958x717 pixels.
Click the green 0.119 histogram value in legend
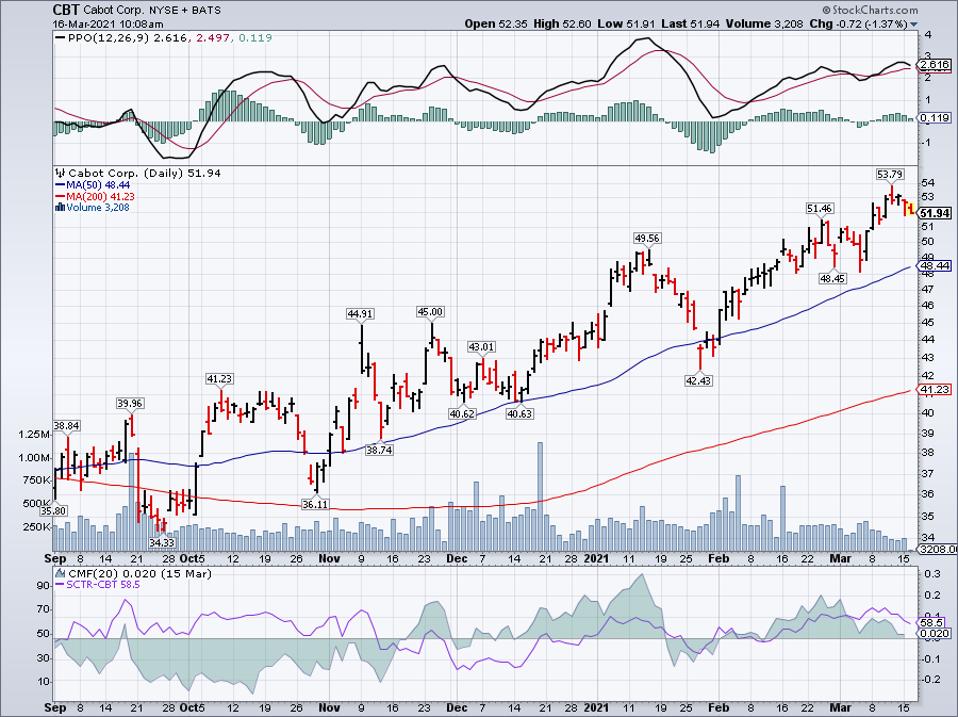click(x=255, y=38)
